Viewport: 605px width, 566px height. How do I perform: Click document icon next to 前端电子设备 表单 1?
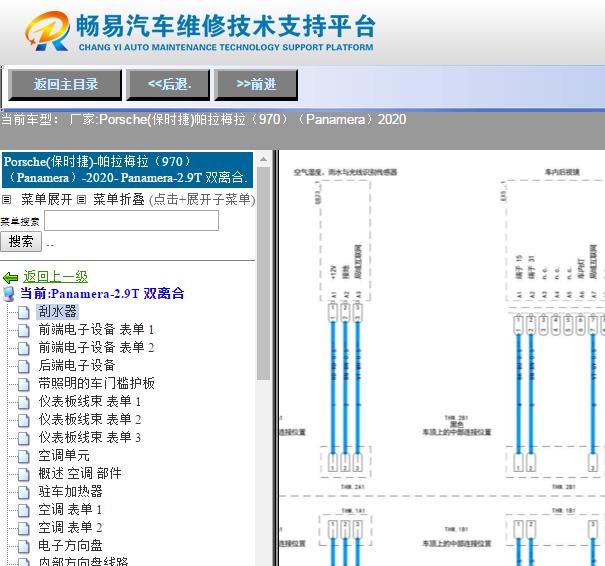coord(24,330)
